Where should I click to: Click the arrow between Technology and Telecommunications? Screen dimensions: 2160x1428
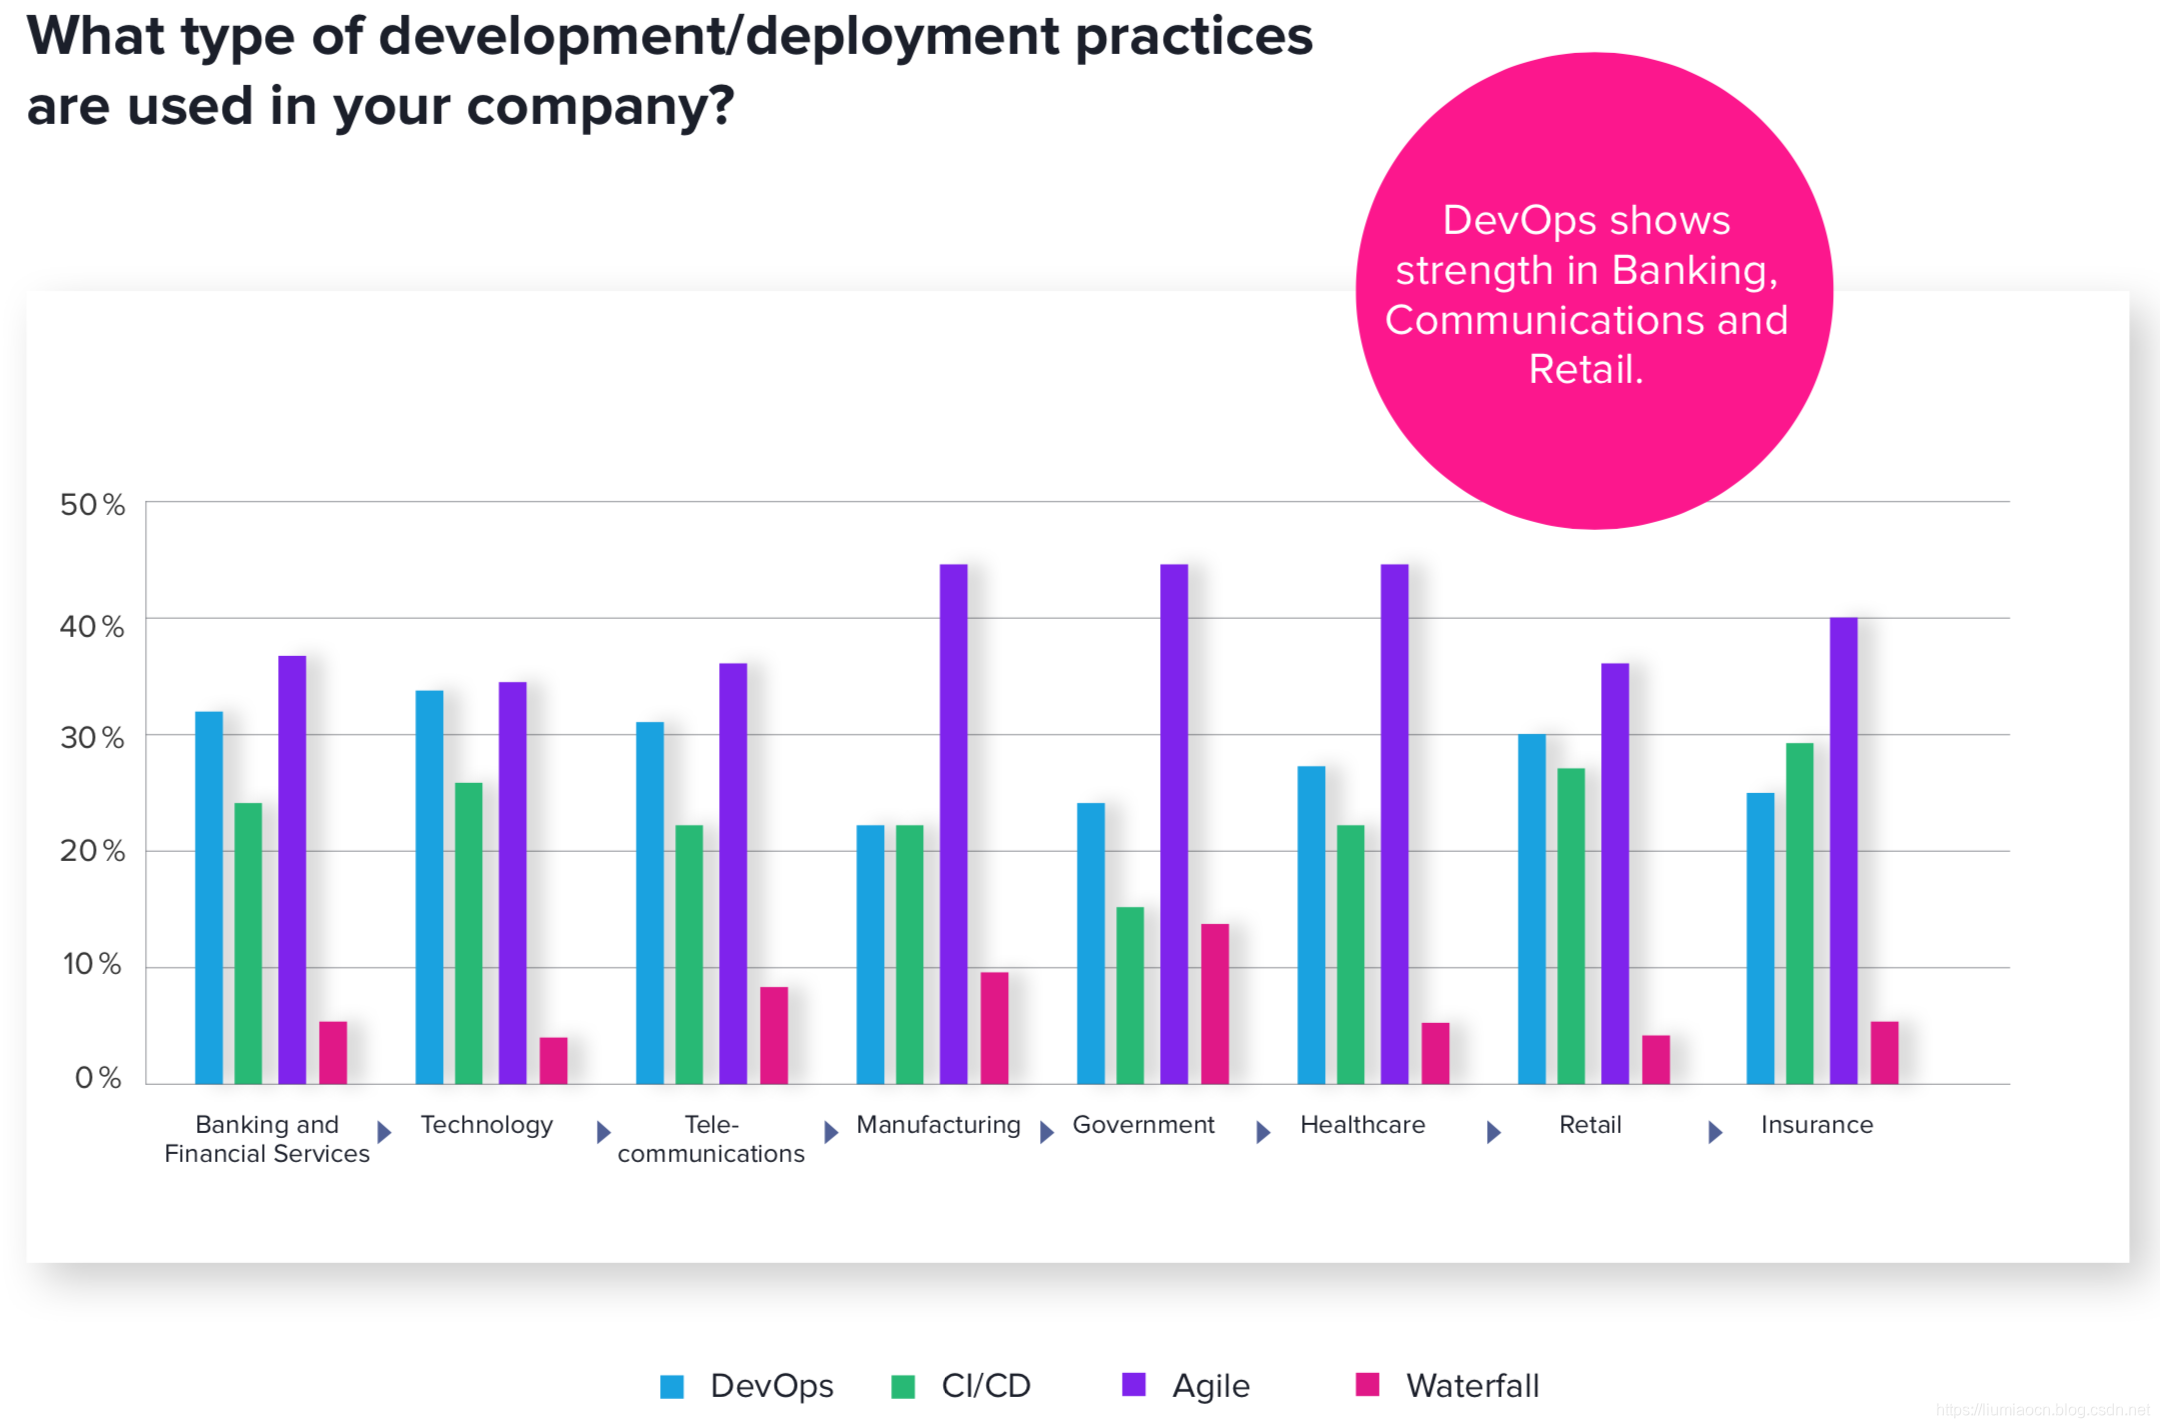pyautogui.click(x=603, y=1132)
